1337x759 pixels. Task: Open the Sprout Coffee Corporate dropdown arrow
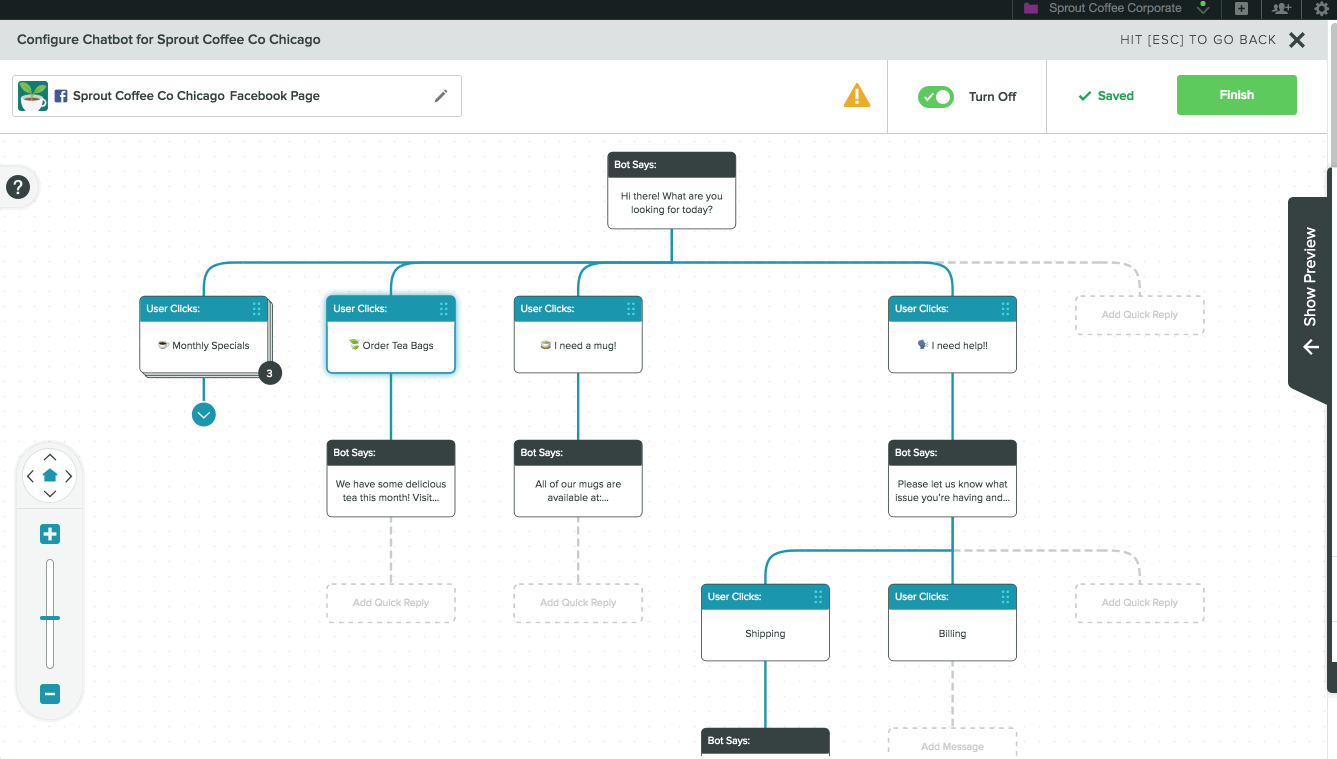tap(1203, 9)
